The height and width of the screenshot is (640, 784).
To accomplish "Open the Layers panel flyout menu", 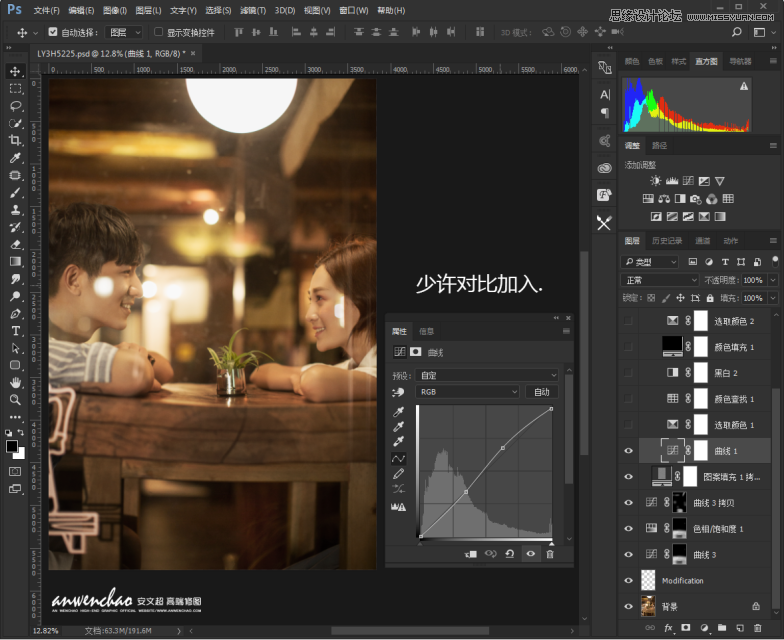I will pos(774,241).
